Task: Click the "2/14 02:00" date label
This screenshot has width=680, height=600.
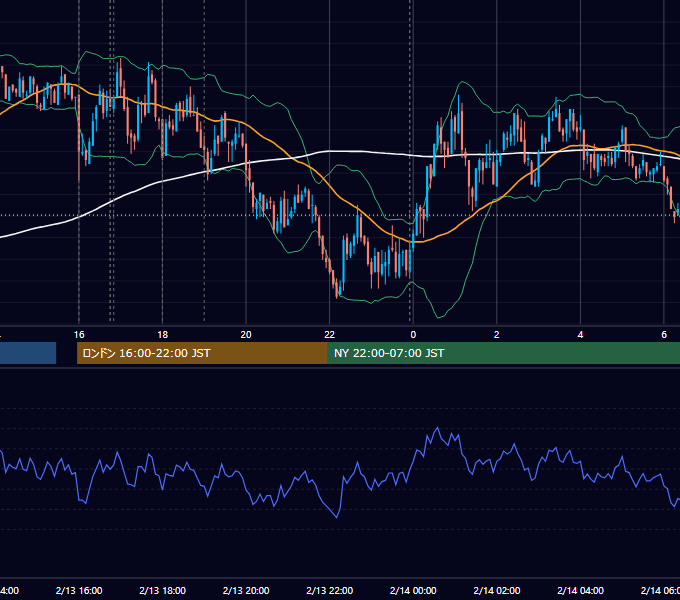Action: 497,590
